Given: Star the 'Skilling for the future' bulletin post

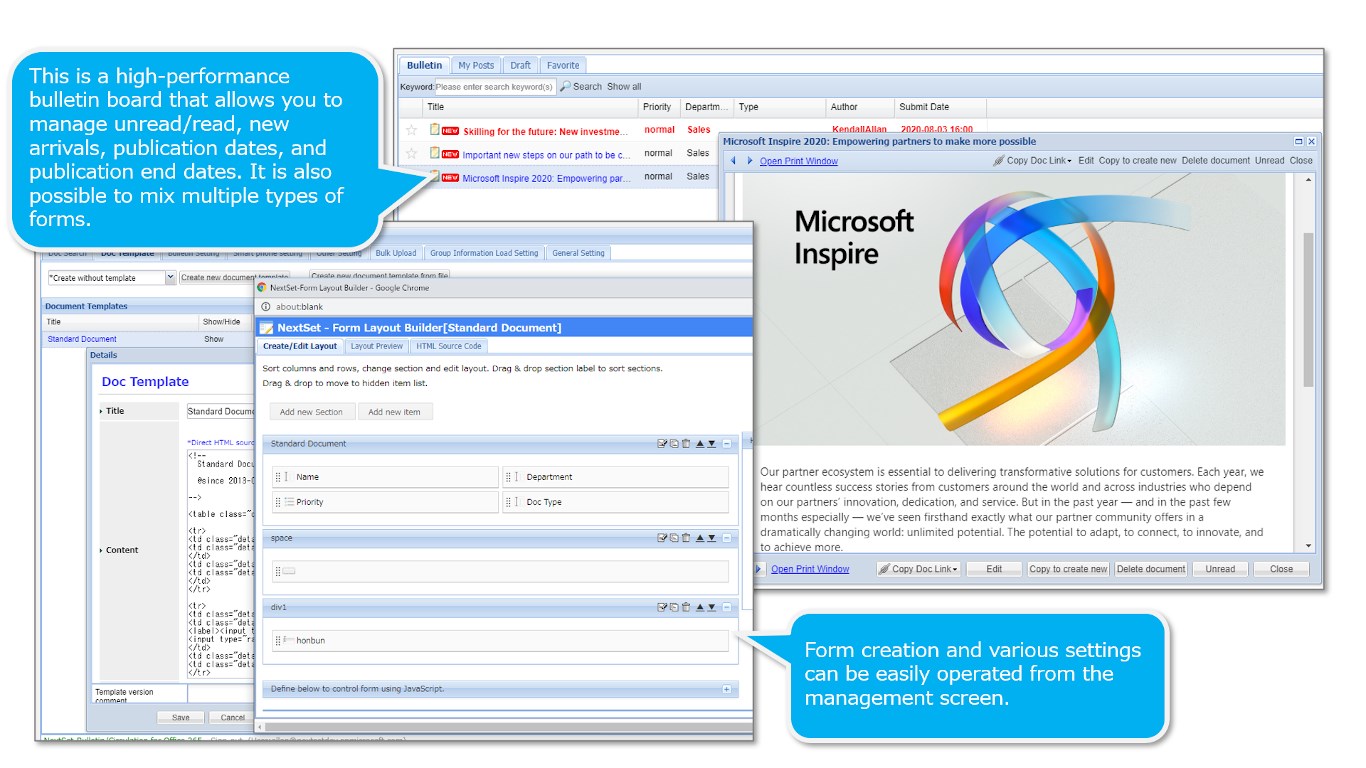Looking at the screenshot, I should point(411,130).
